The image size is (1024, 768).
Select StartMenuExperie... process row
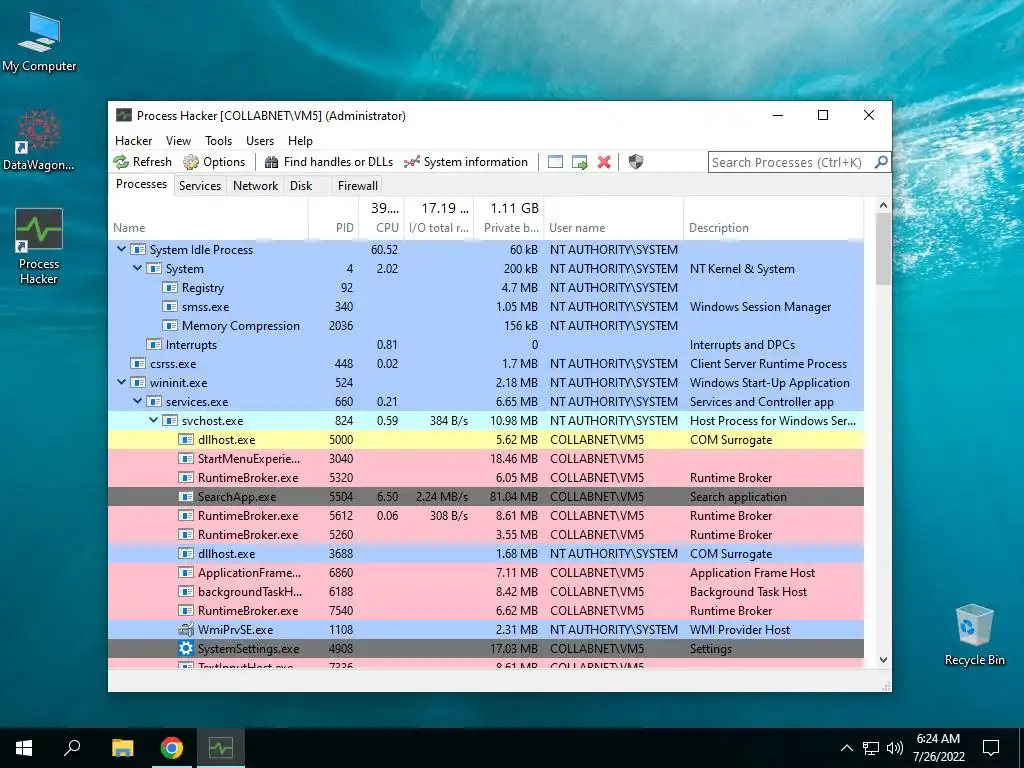click(x=486, y=459)
